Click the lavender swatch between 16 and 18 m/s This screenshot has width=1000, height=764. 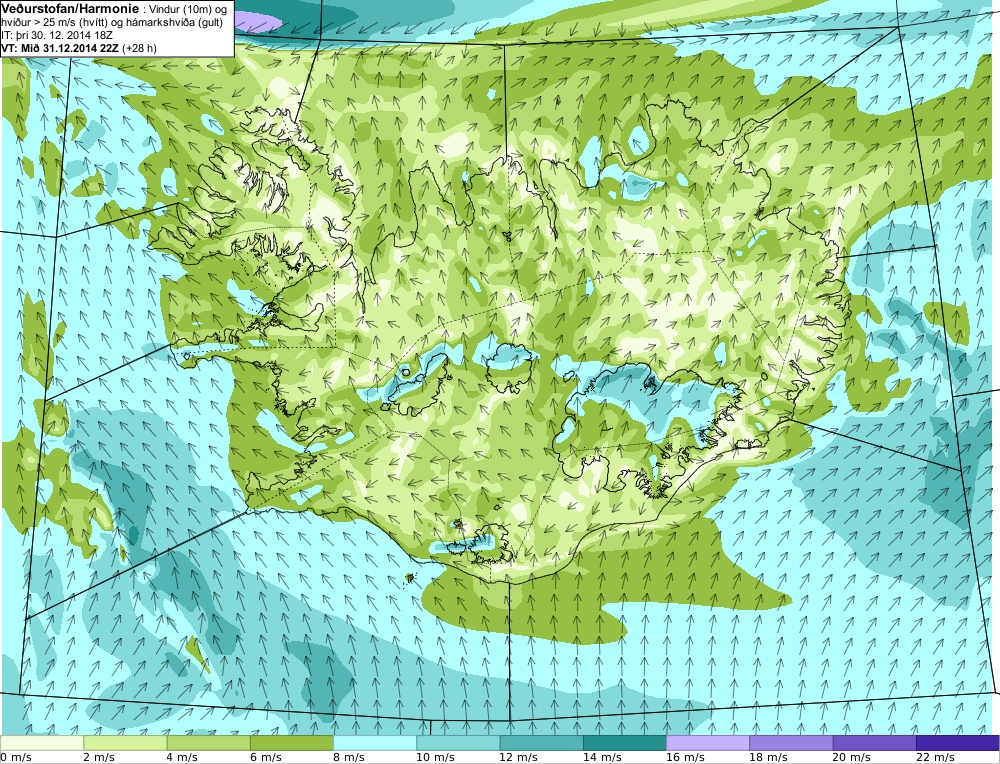coord(708,743)
